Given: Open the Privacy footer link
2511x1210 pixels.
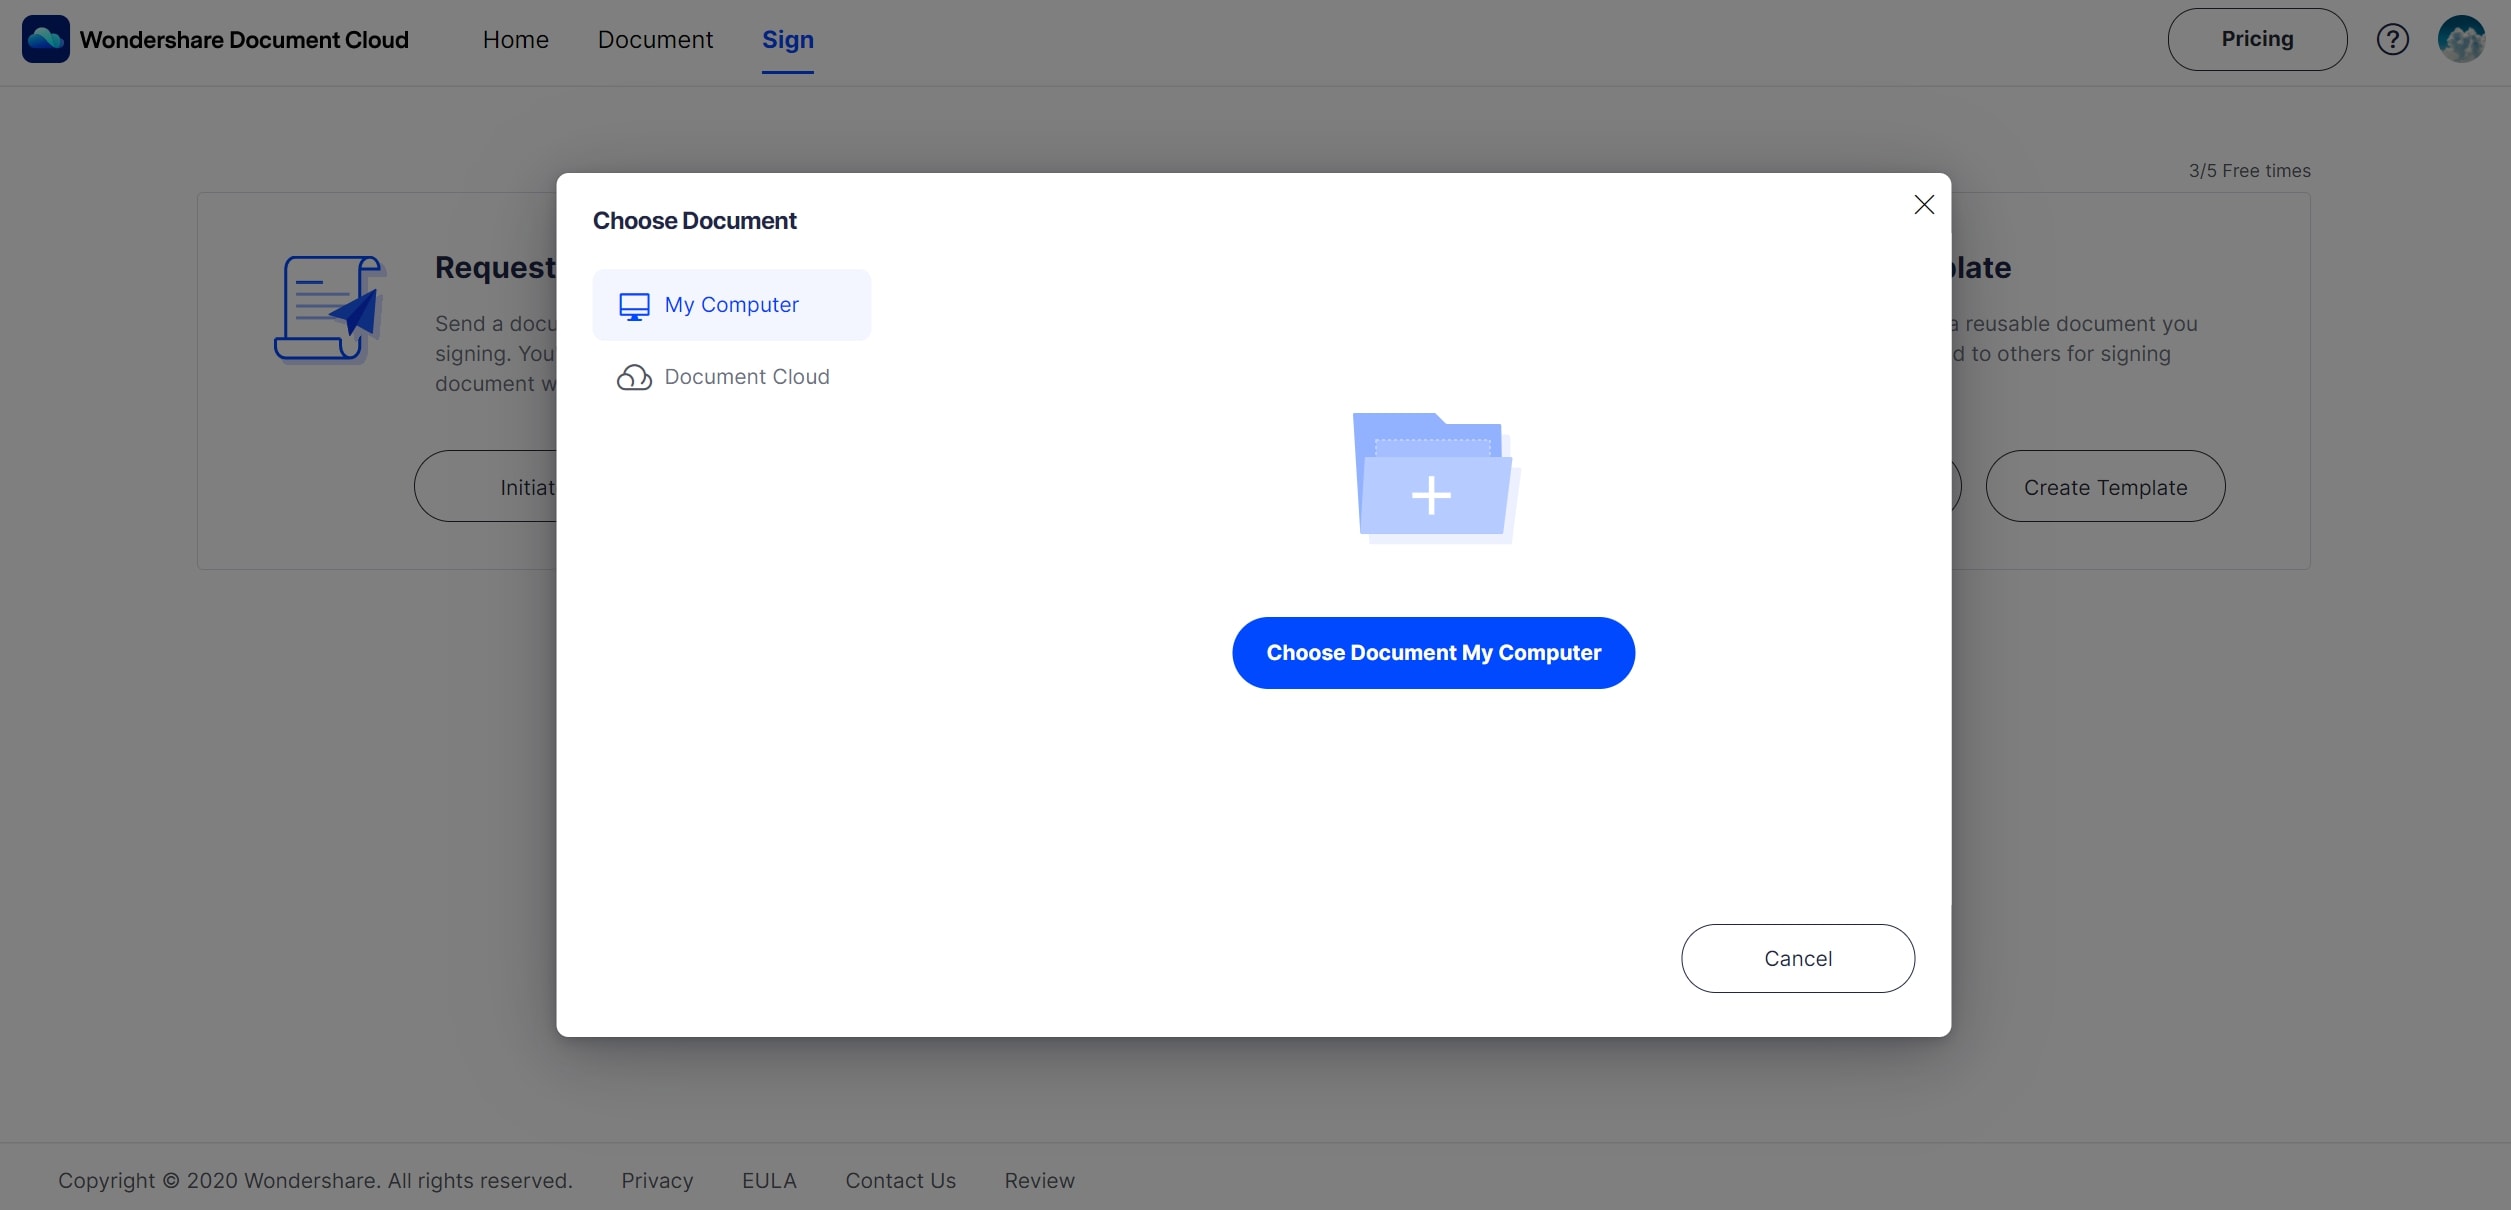Looking at the screenshot, I should 656,1180.
